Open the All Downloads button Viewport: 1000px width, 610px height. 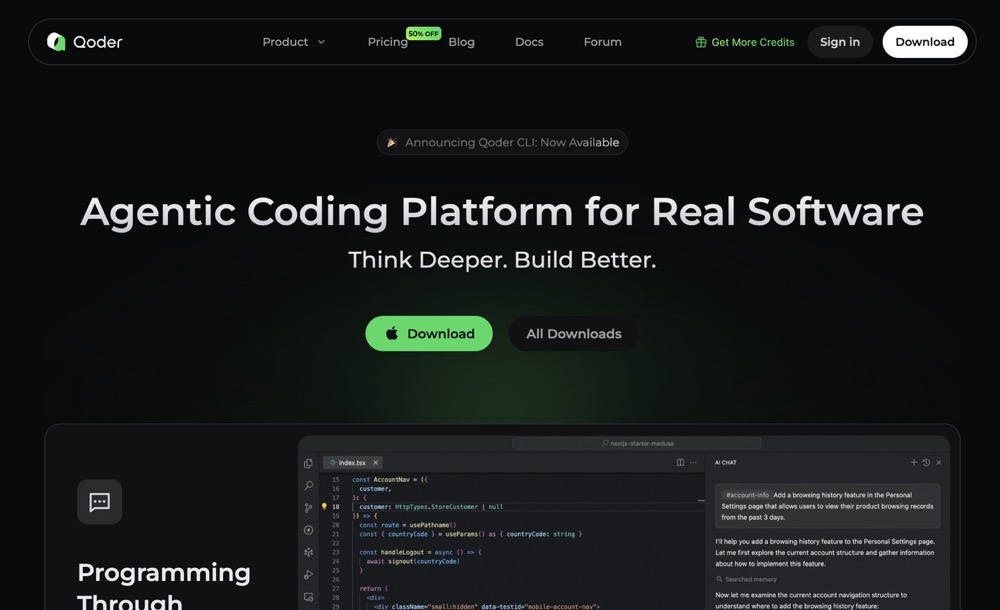(573, 334)
